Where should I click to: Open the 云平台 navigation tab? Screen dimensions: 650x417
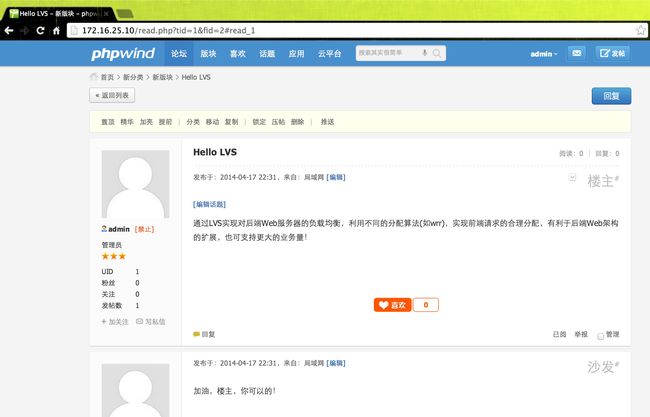click(x=330, y=53)
